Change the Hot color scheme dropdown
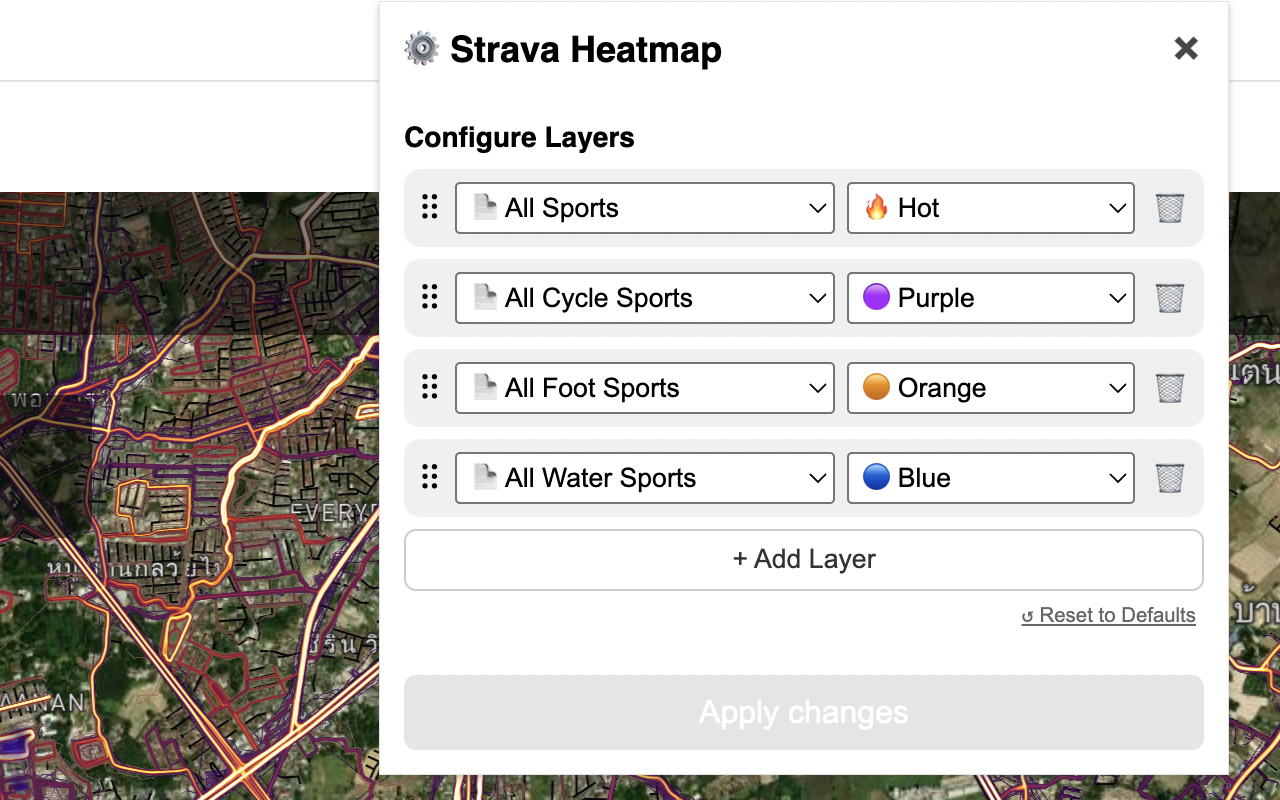Viewport: 1280px width, 800px height. (x=991, y=208)
